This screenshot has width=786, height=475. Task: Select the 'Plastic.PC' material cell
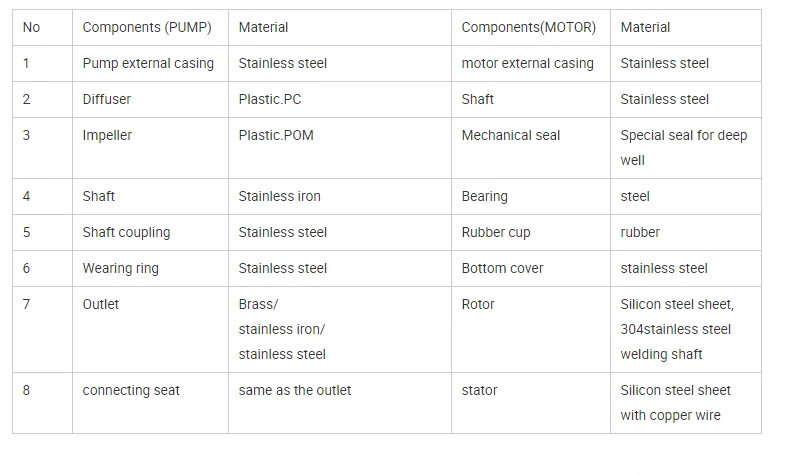(340, 100)
